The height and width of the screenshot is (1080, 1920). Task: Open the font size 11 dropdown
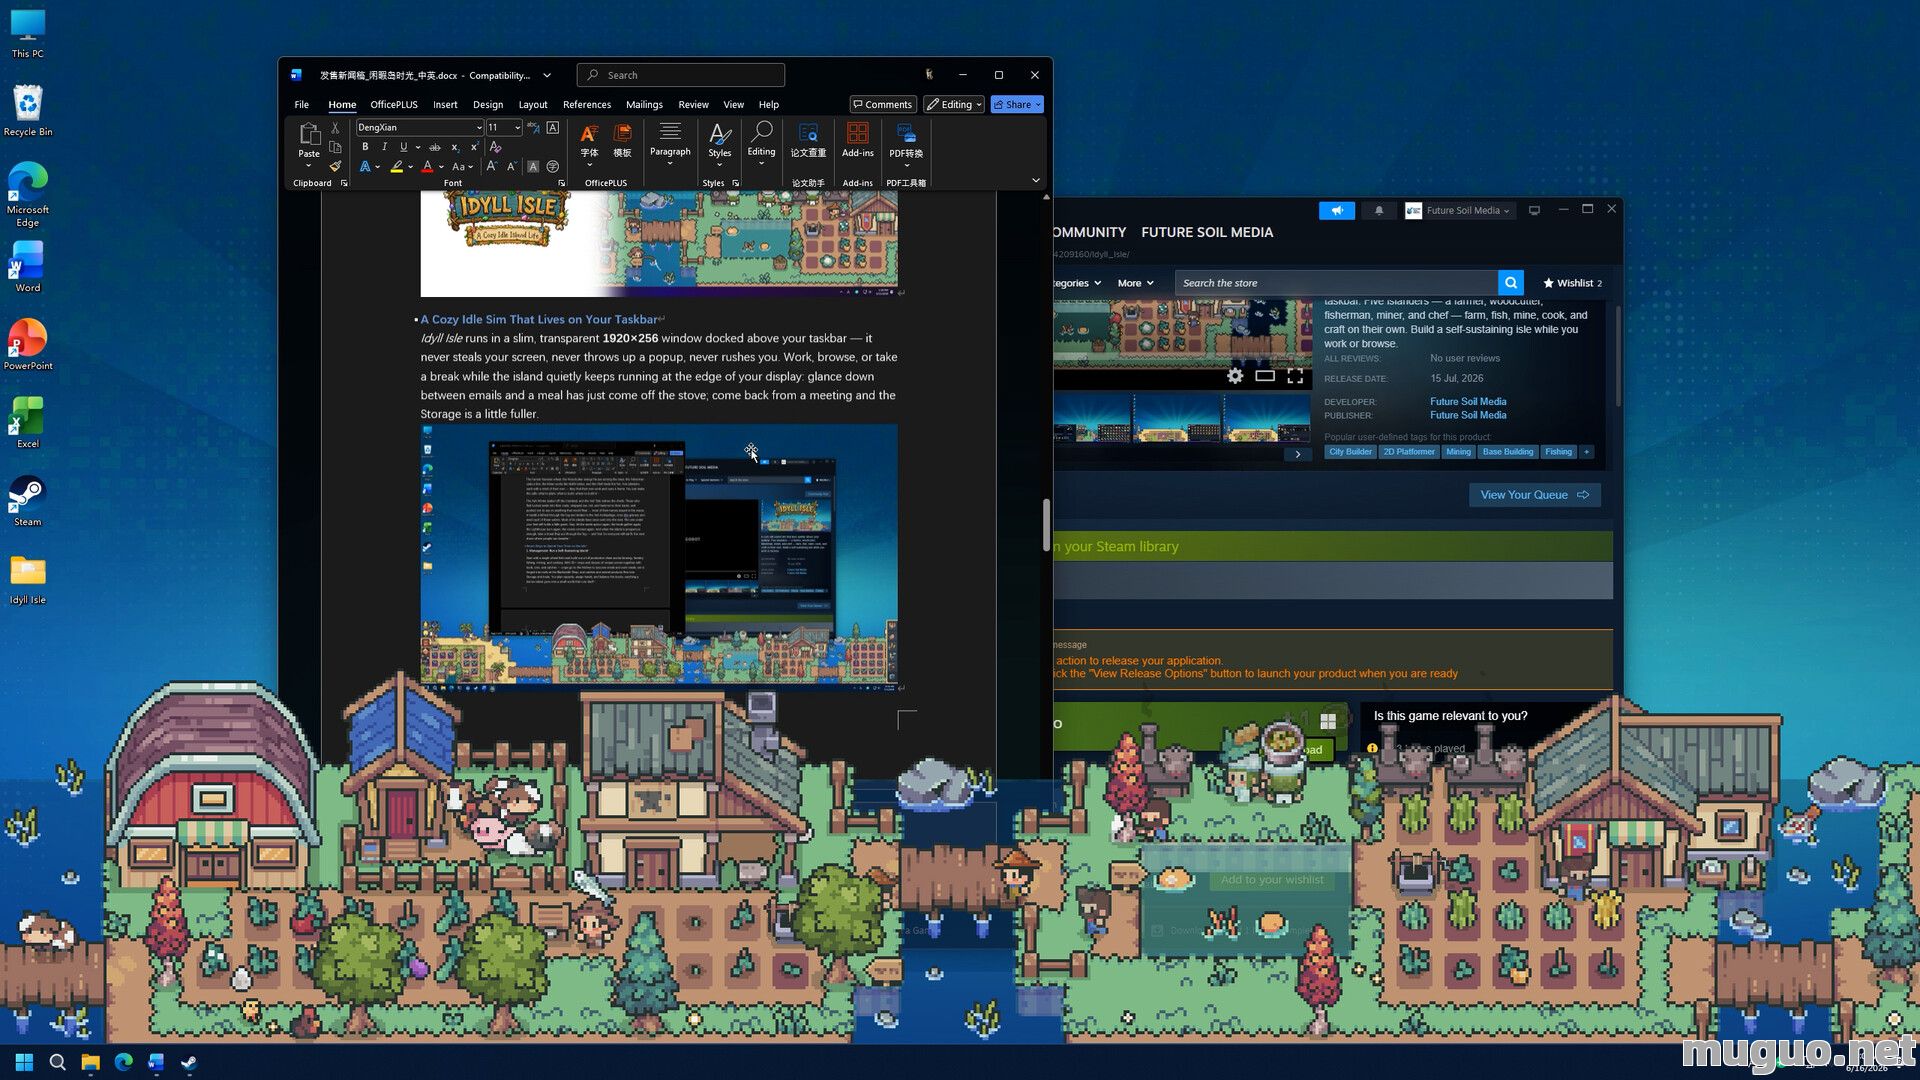[517, 128]
